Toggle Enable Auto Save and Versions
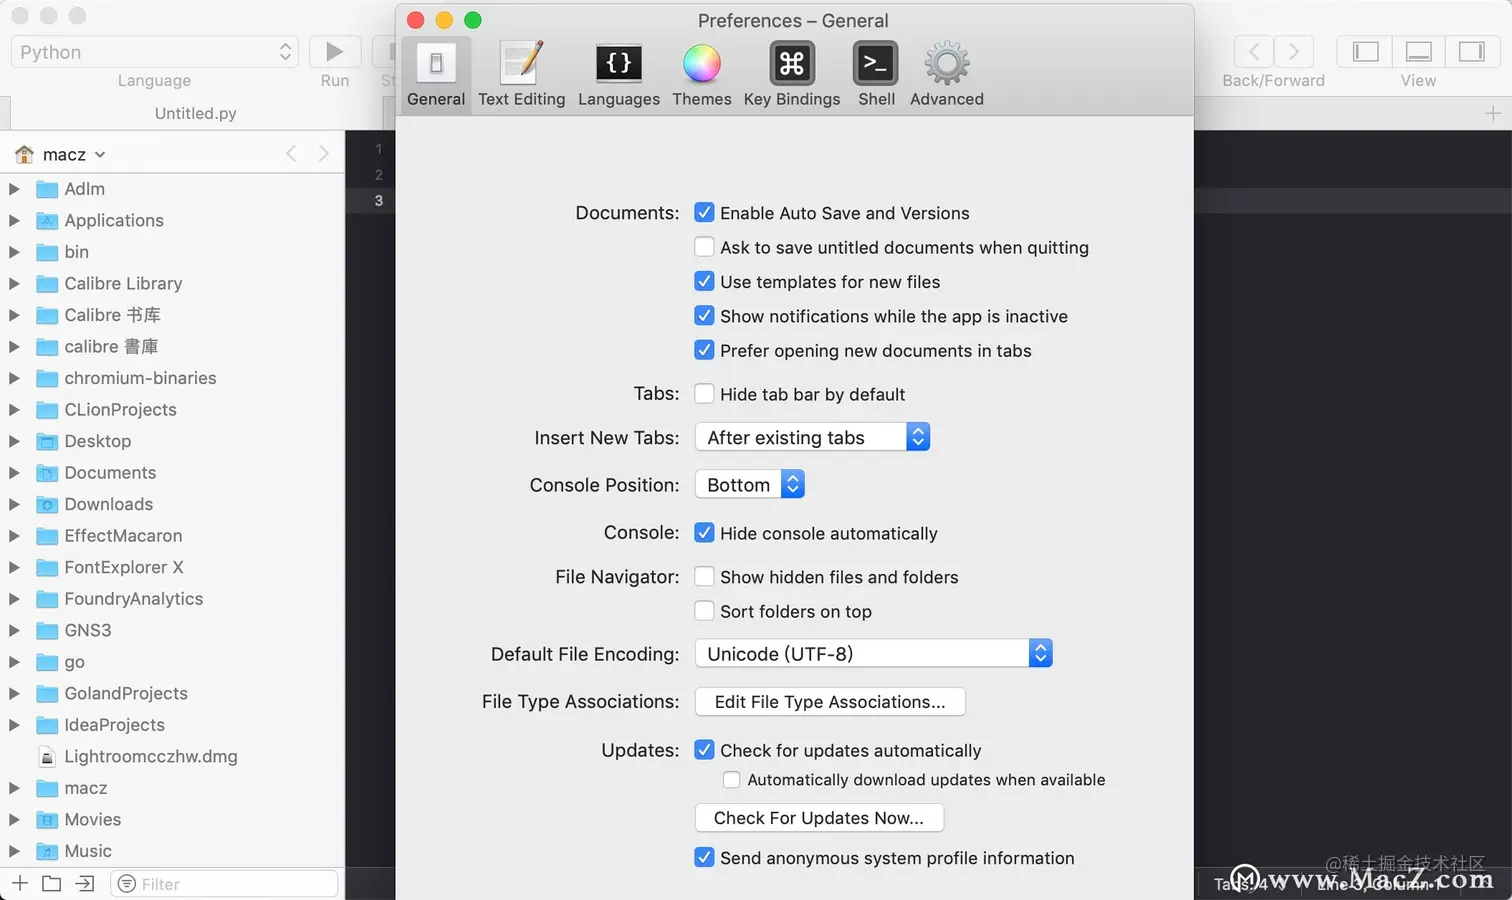 (705, 212)
